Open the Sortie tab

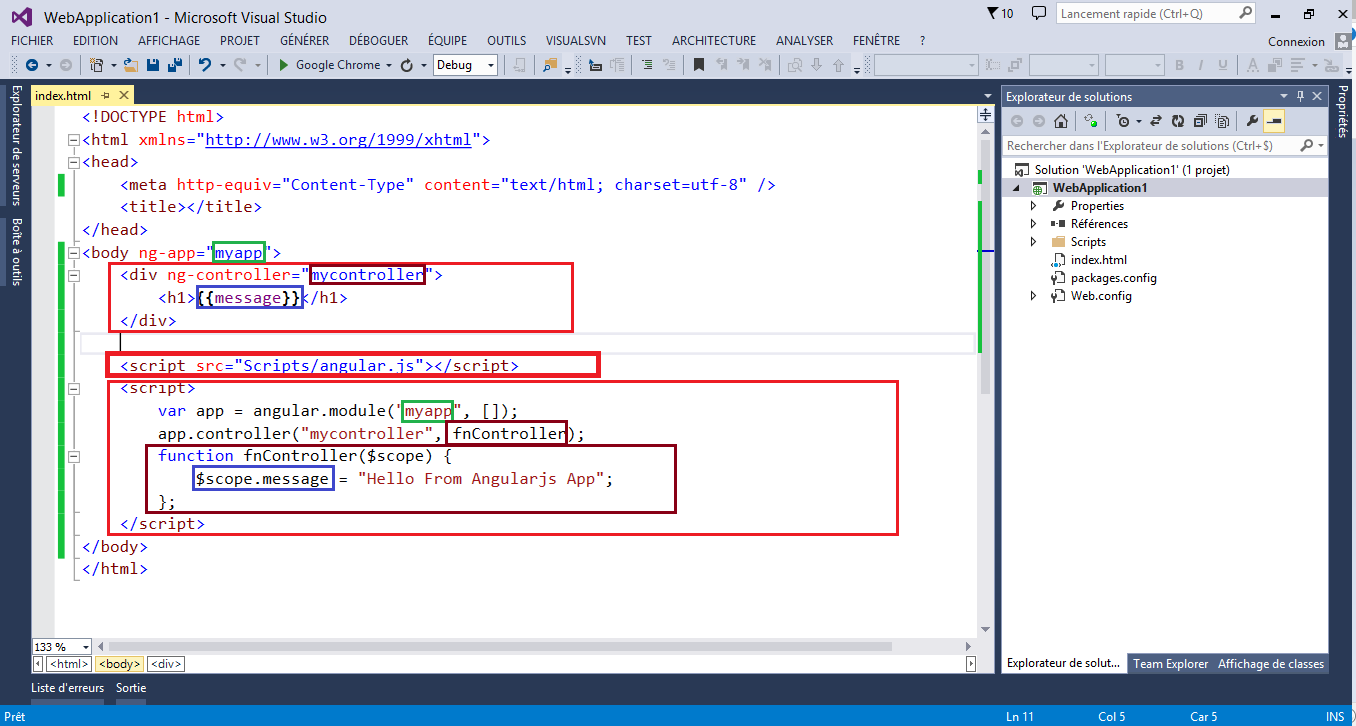coord(131,688)
